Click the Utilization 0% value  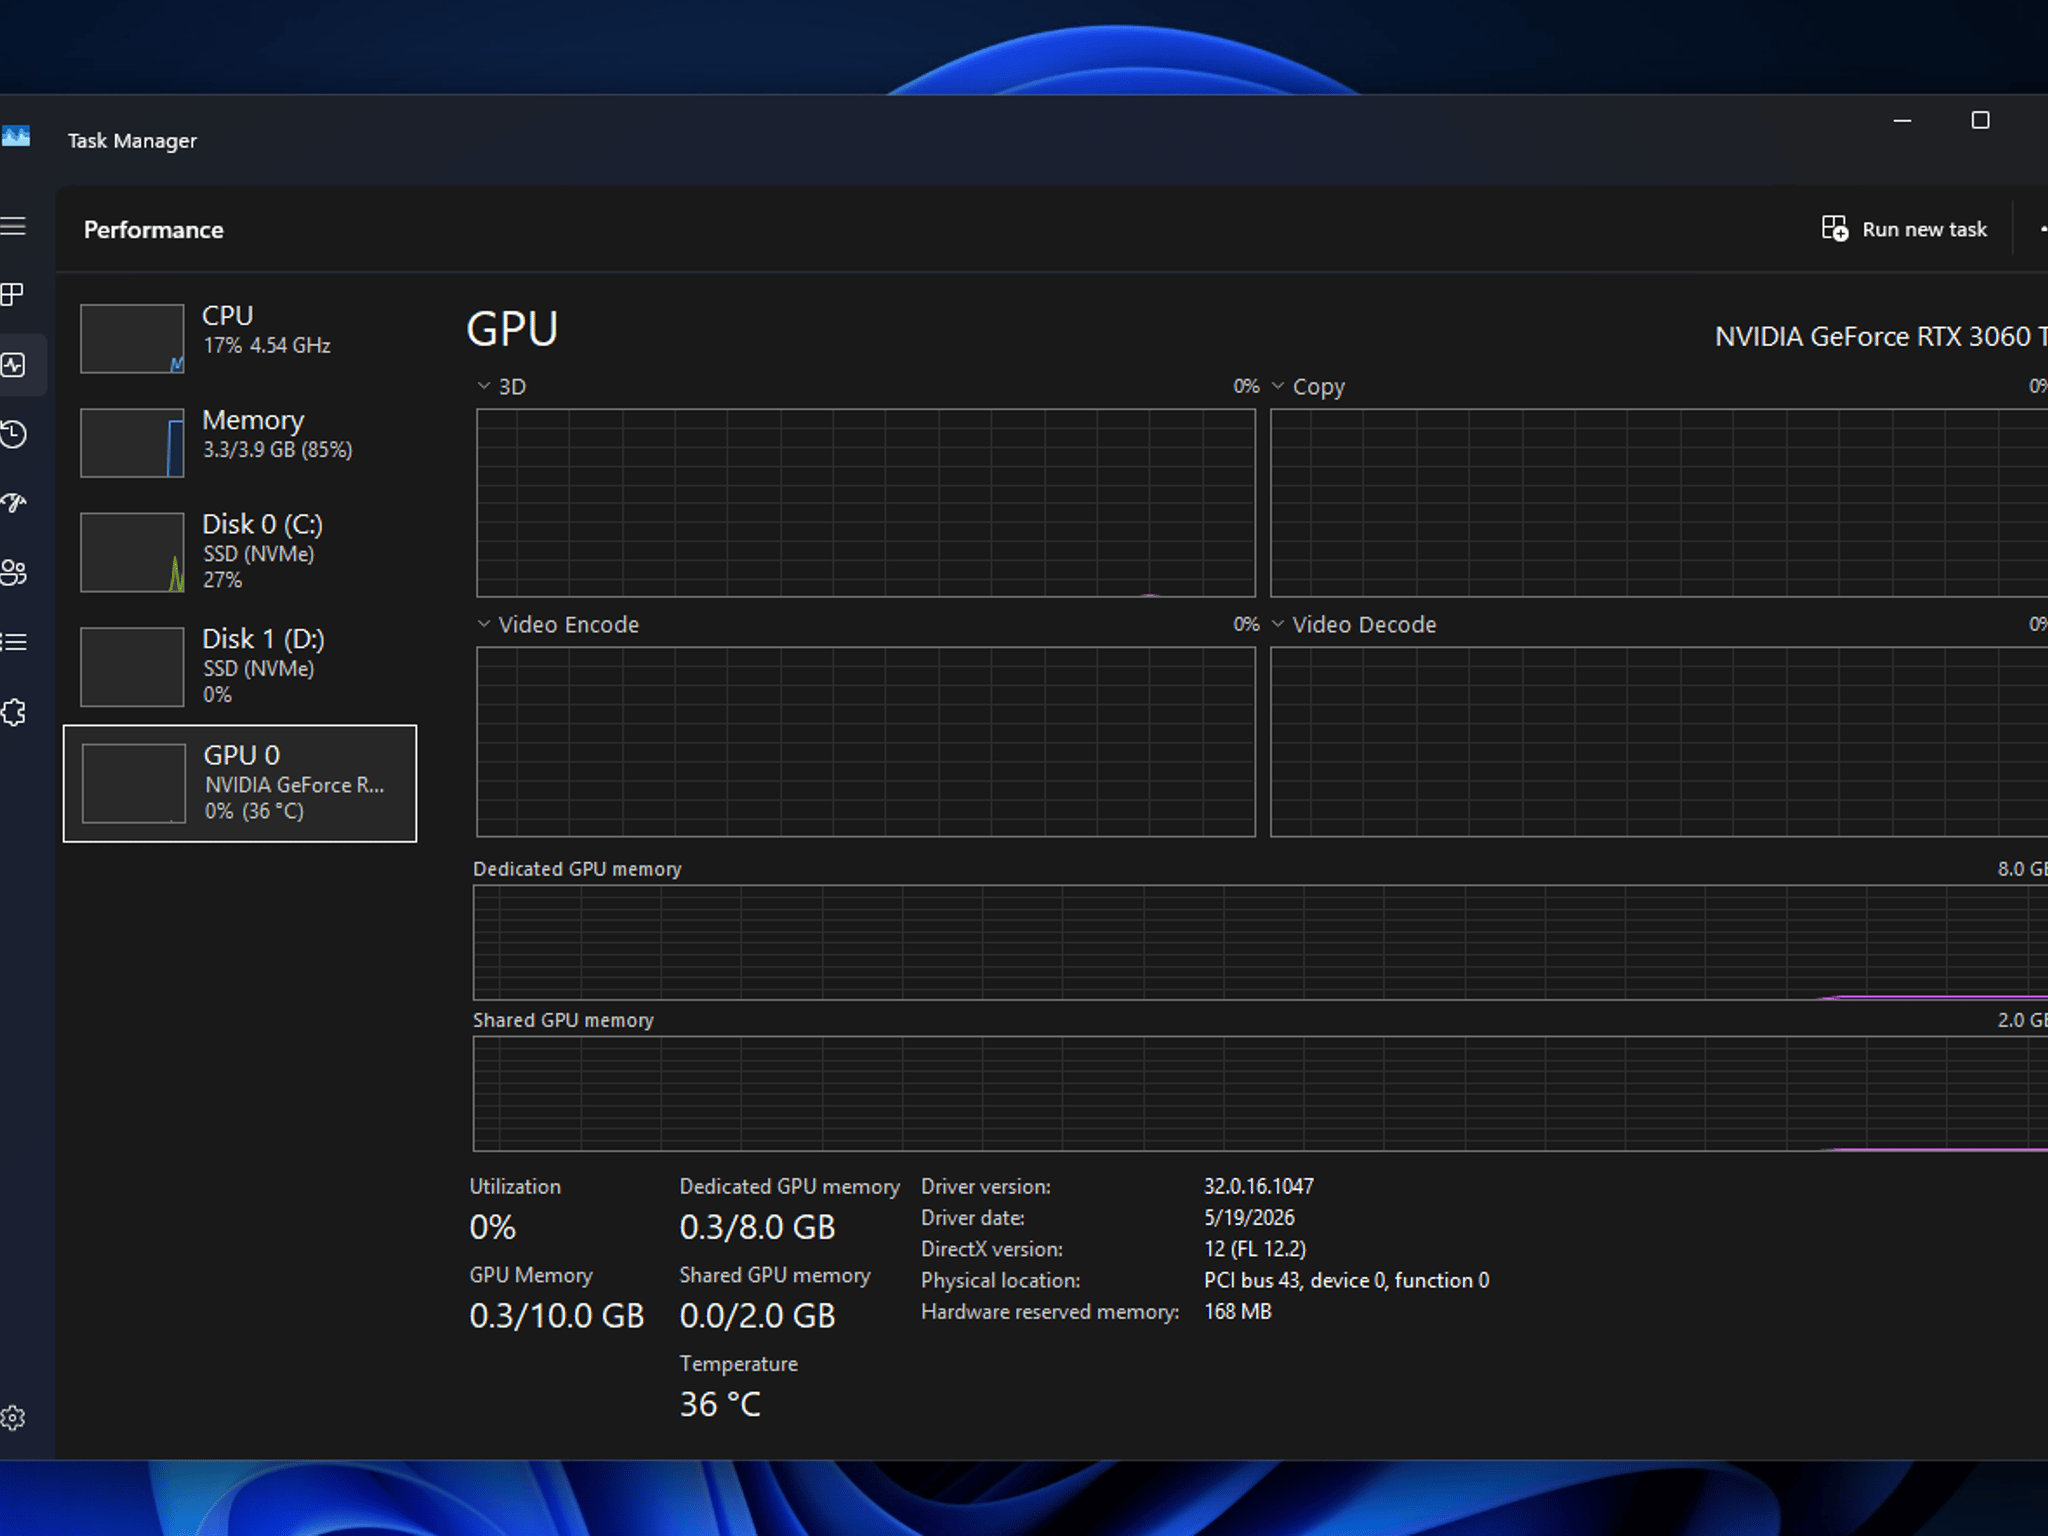click(x=493, y=1227)
